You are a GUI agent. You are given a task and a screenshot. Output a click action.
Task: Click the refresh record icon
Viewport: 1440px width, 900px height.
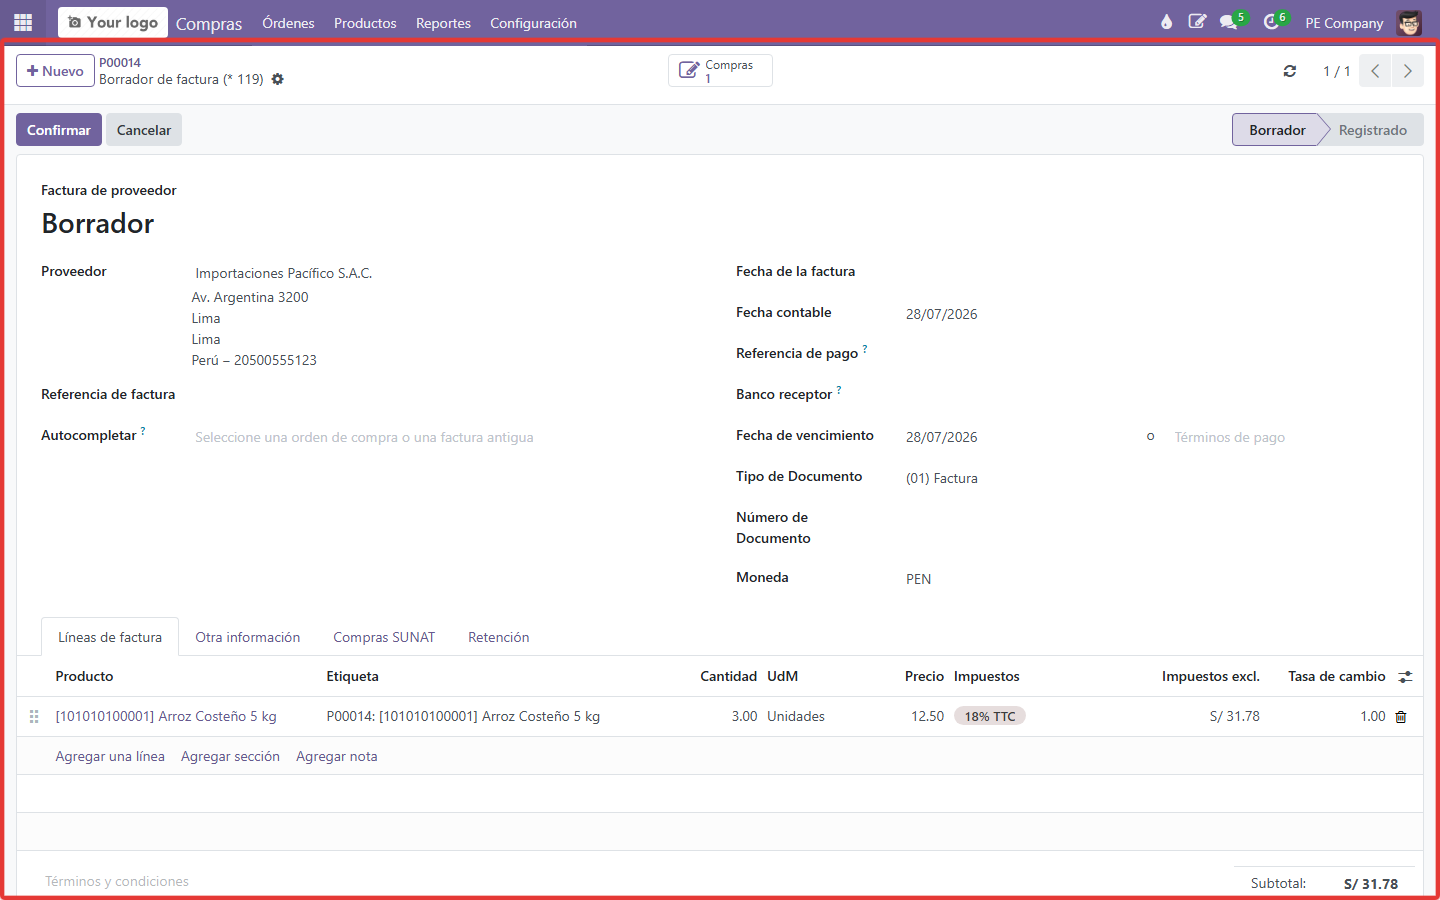pyautogui.click(x=1290, y=71)
